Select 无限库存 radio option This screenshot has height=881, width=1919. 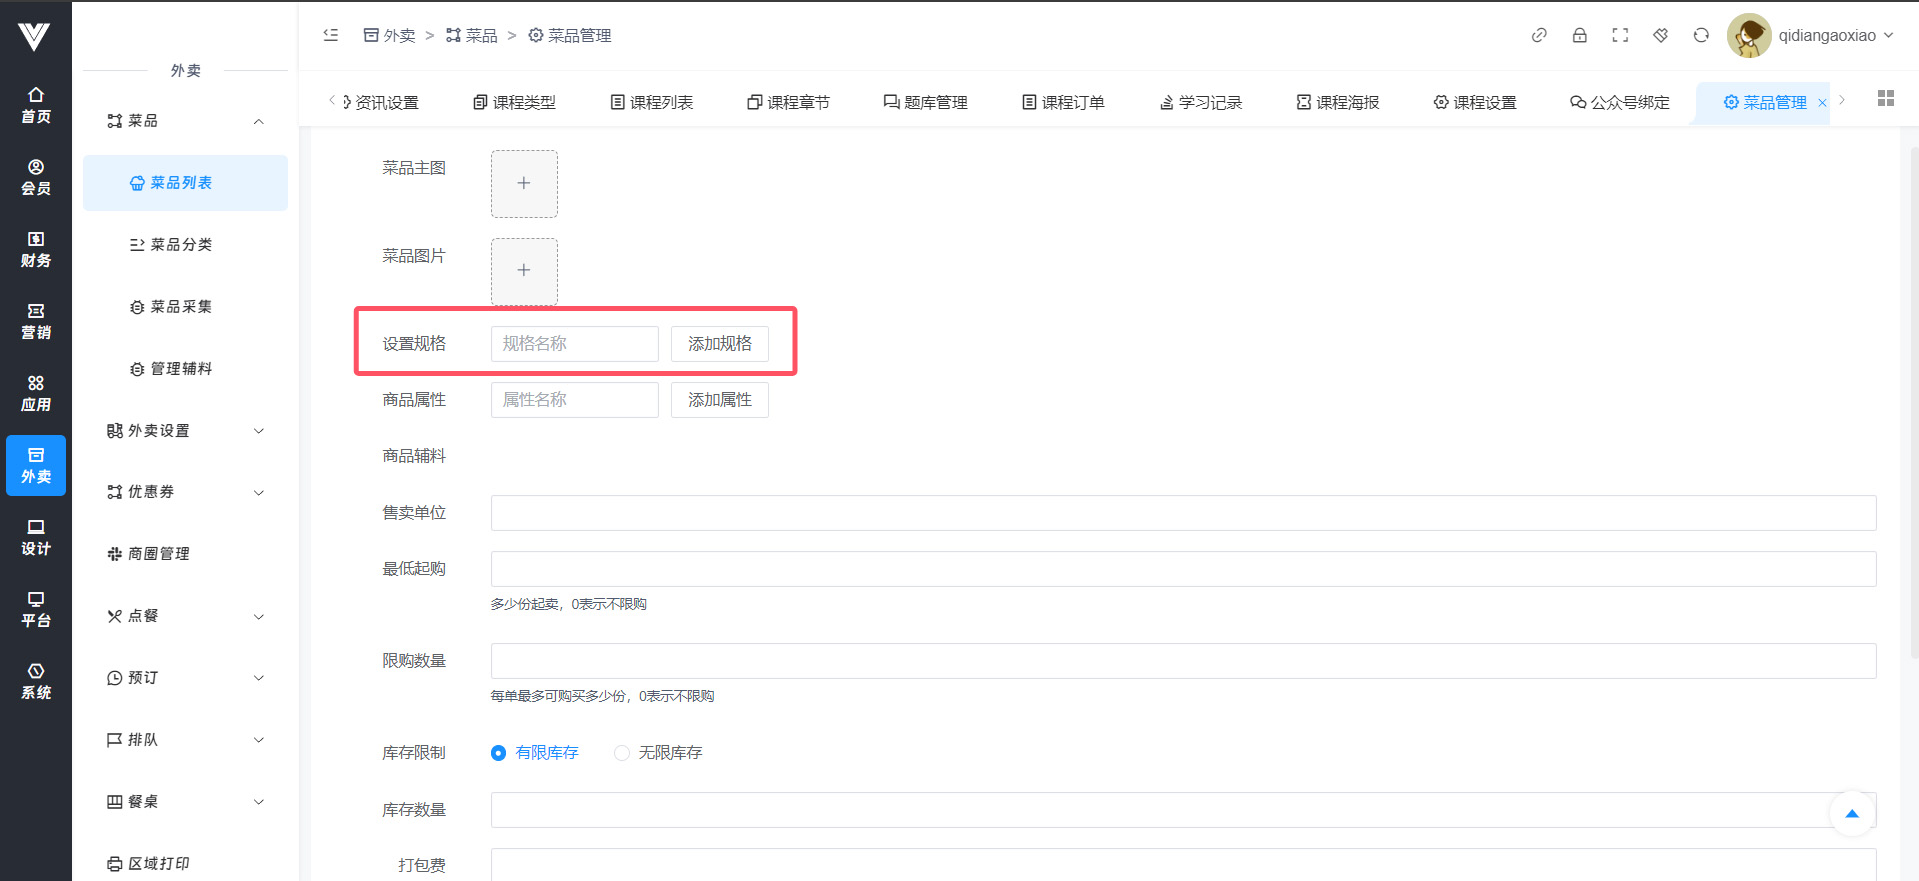click(622, 753)
